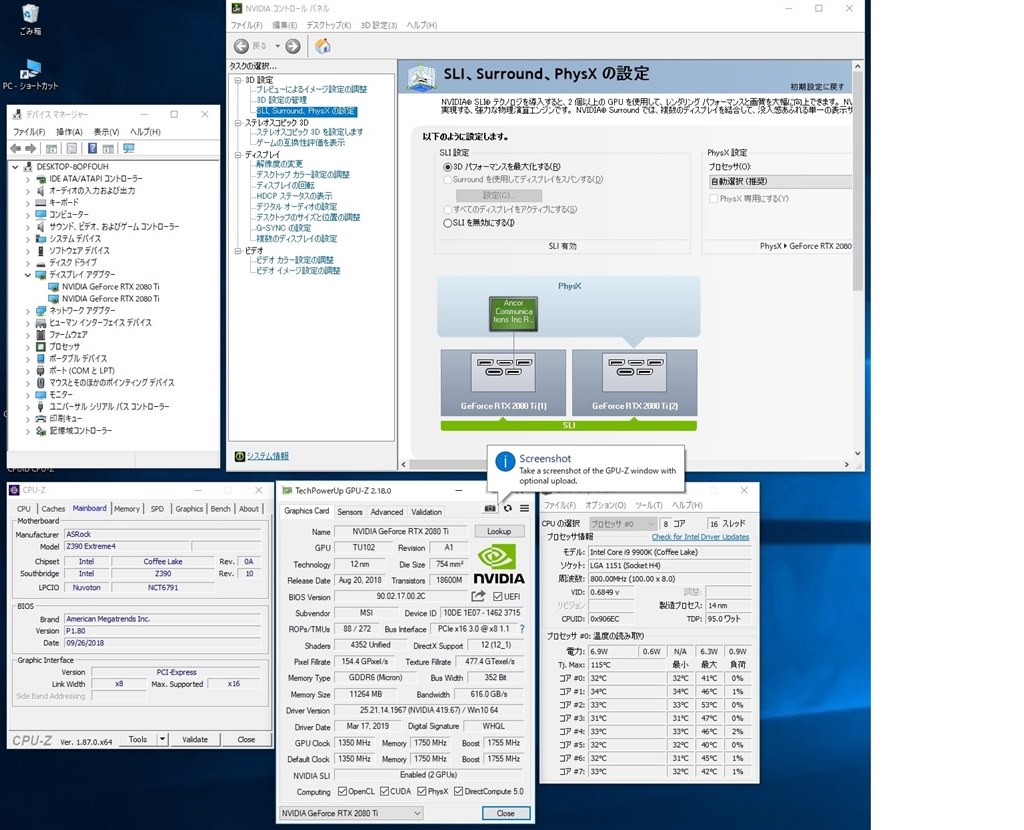Toggle the OpenCL checkbox in GPU-Z
1024x830 pixels.
point(342,791)
